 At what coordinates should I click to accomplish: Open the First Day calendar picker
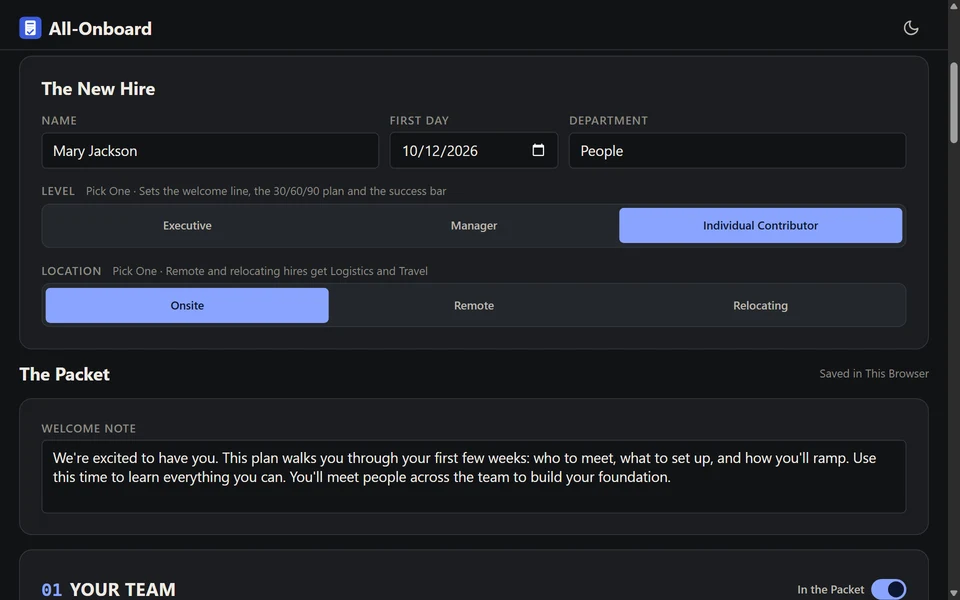click(538, 150)
